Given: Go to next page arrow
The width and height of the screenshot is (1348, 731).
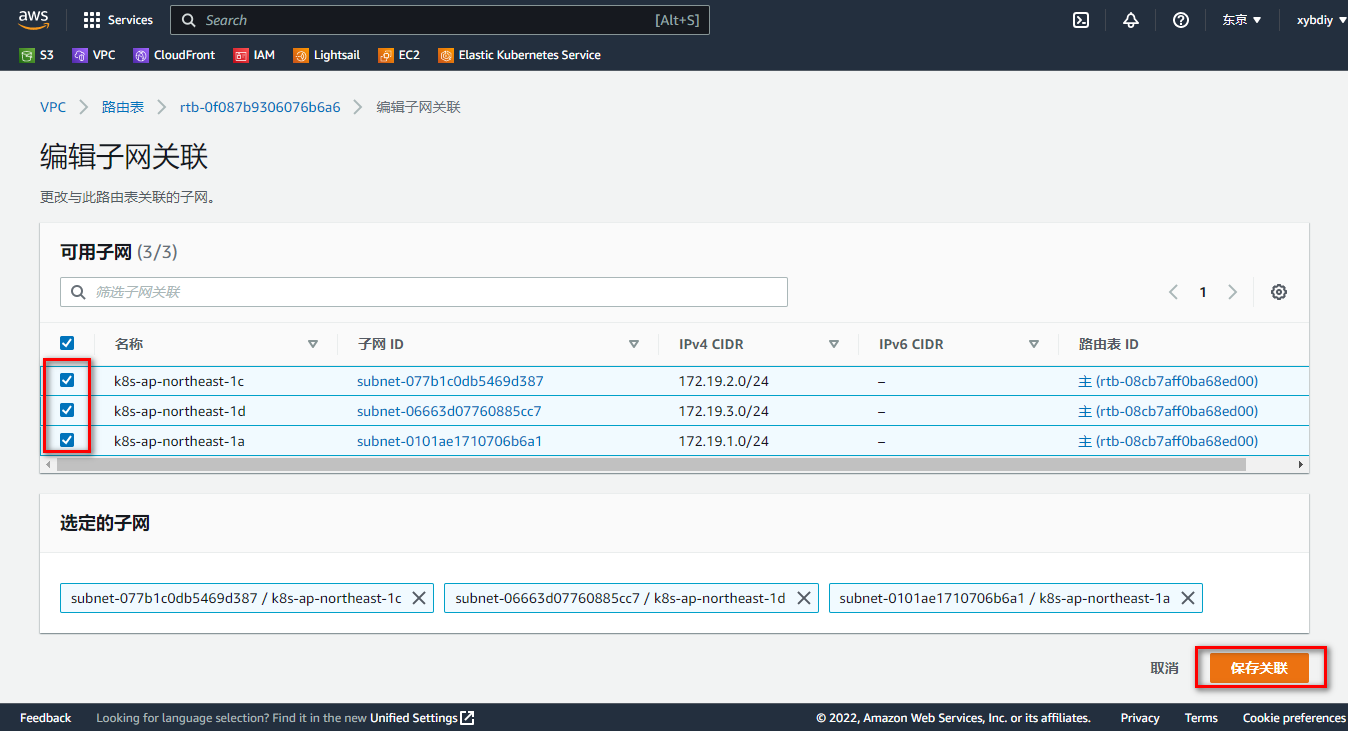Looking at the screenshot, I should tap(1233, 292).
